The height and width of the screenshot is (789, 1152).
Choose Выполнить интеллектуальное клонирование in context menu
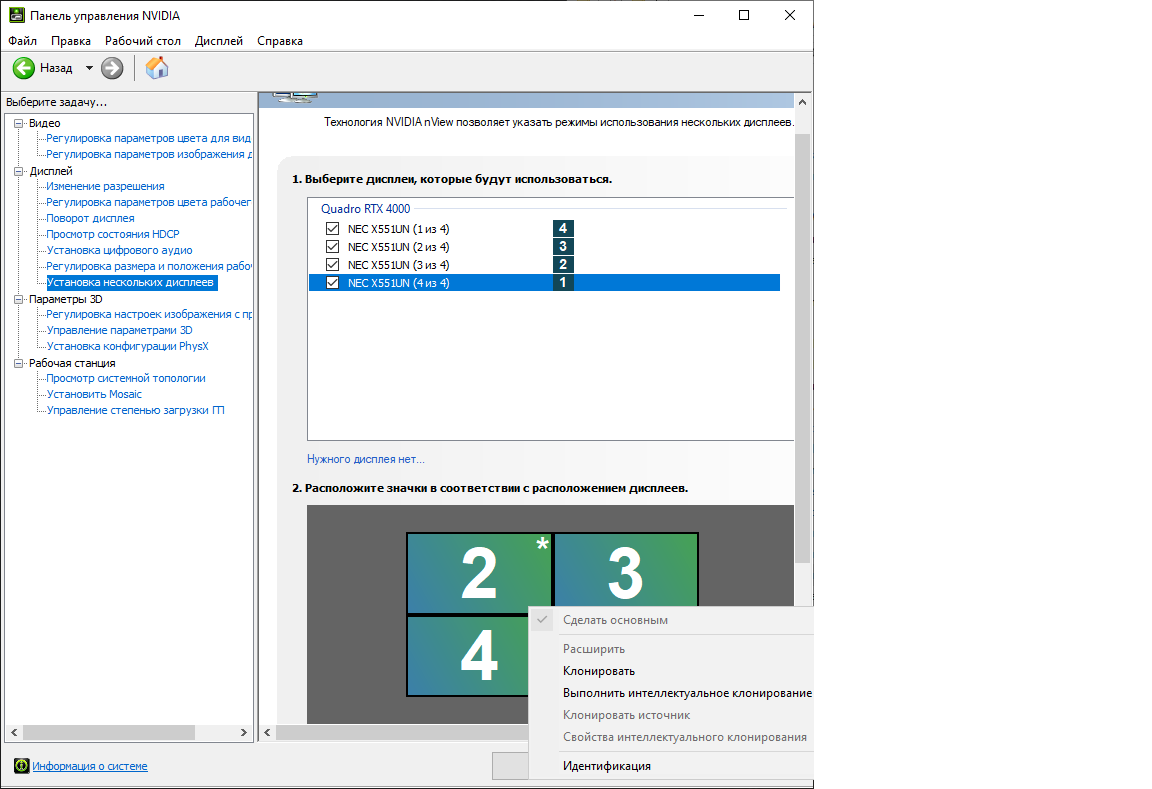coord(687,693)
